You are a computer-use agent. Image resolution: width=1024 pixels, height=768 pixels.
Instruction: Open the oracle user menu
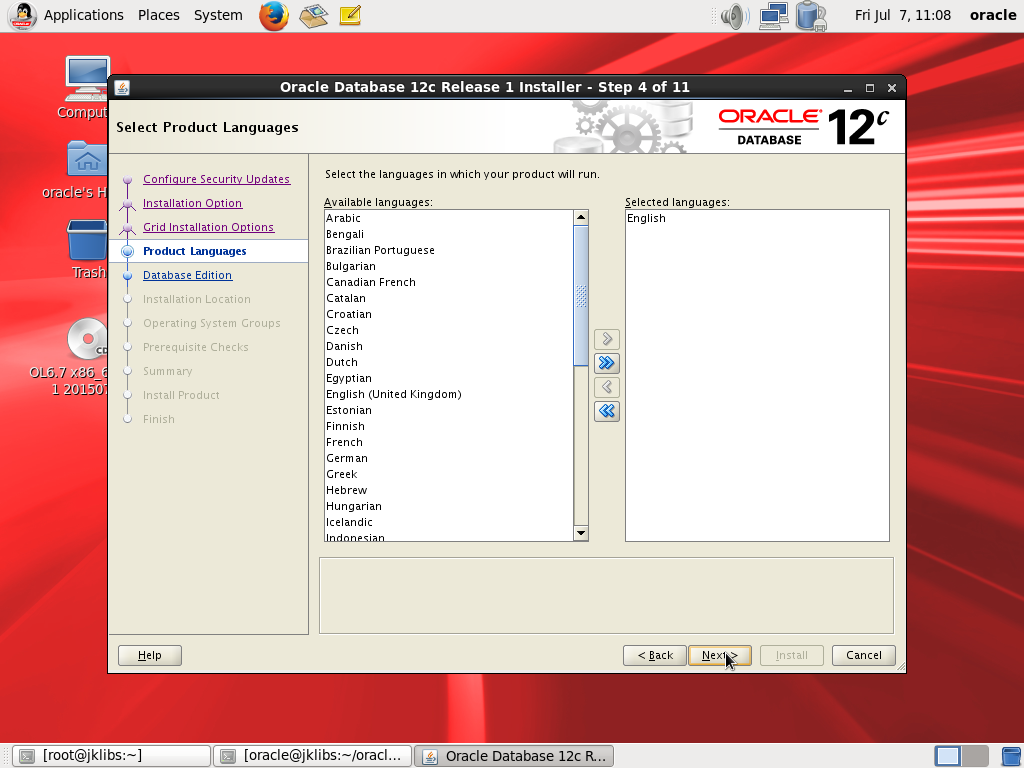[x=993, y=15]
